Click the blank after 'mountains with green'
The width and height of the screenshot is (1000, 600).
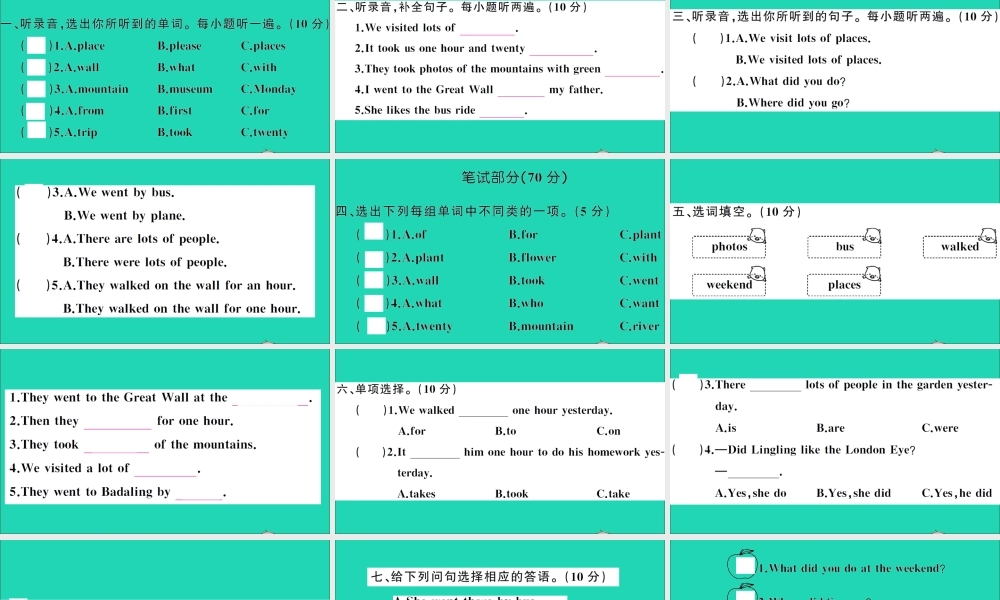pyautogui.click(x=632, y=72)
